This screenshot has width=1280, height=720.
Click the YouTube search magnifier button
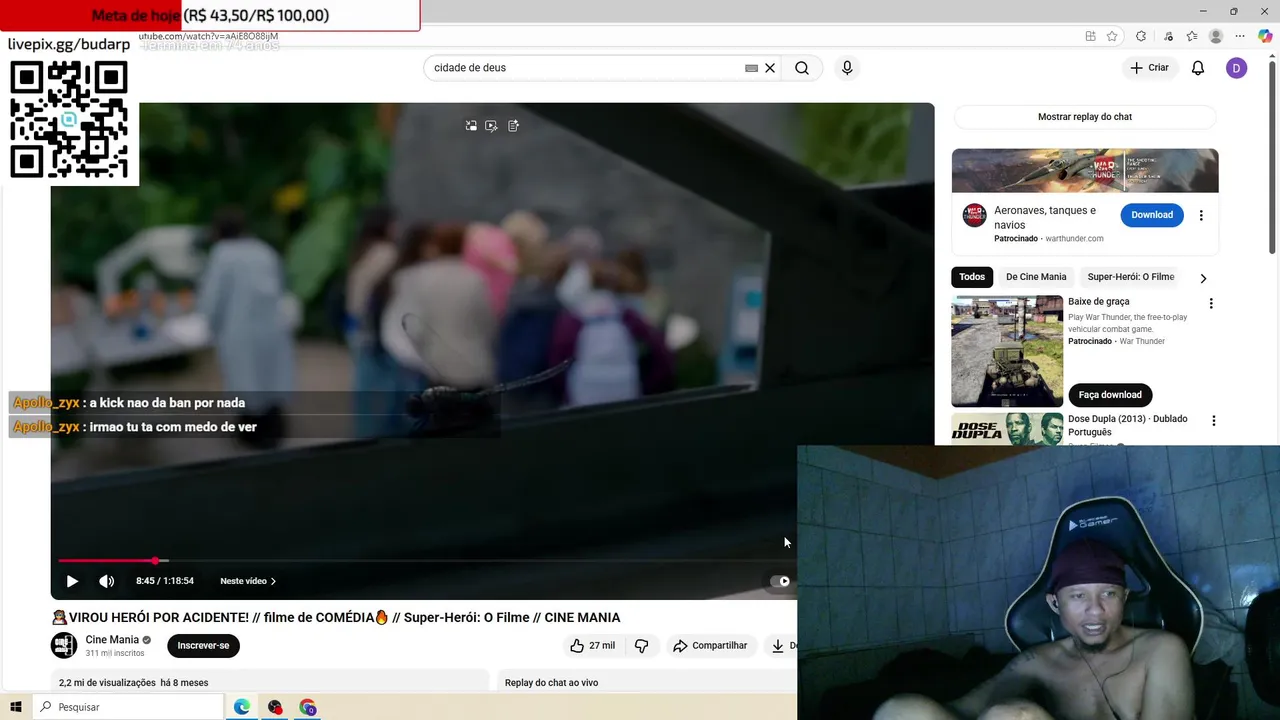[x=802, y=68]
